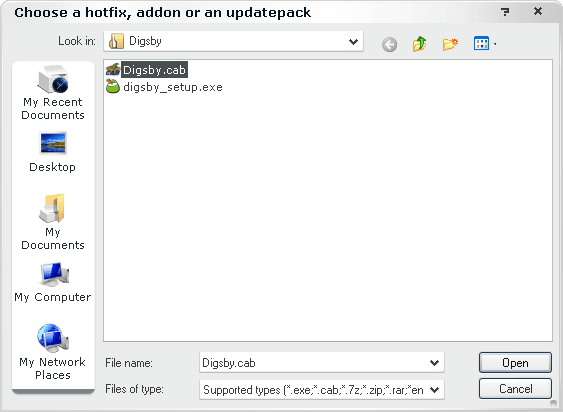Viewport: 563px width, 412px height.
Task: Click the Digsby folder icon in Look in
Action: click(116, 41)
